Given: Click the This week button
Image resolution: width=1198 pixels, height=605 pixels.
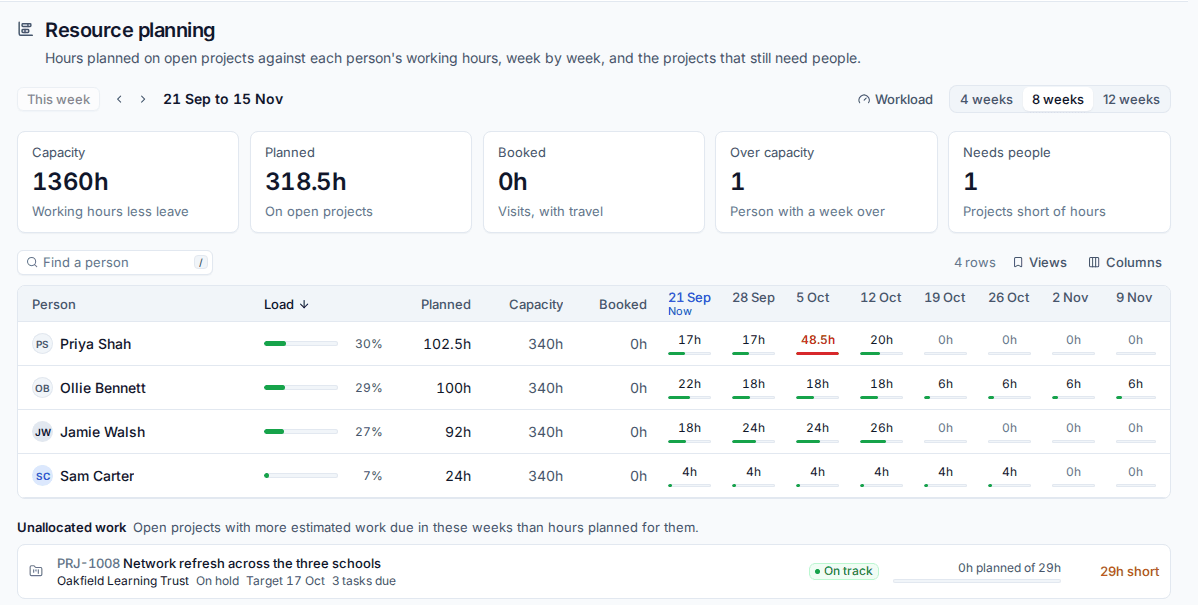Looking at the screenshot, I should [x=59, y=99].
